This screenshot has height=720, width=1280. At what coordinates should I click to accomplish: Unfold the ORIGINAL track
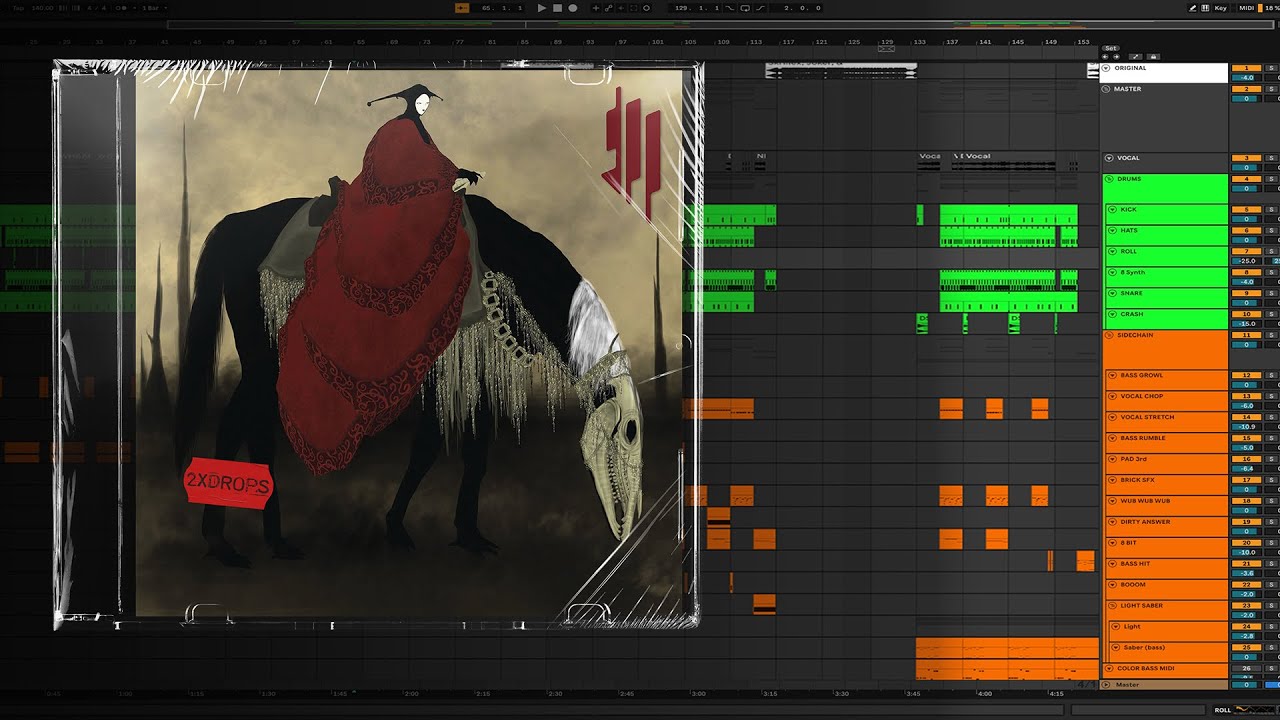[1107, 68]
